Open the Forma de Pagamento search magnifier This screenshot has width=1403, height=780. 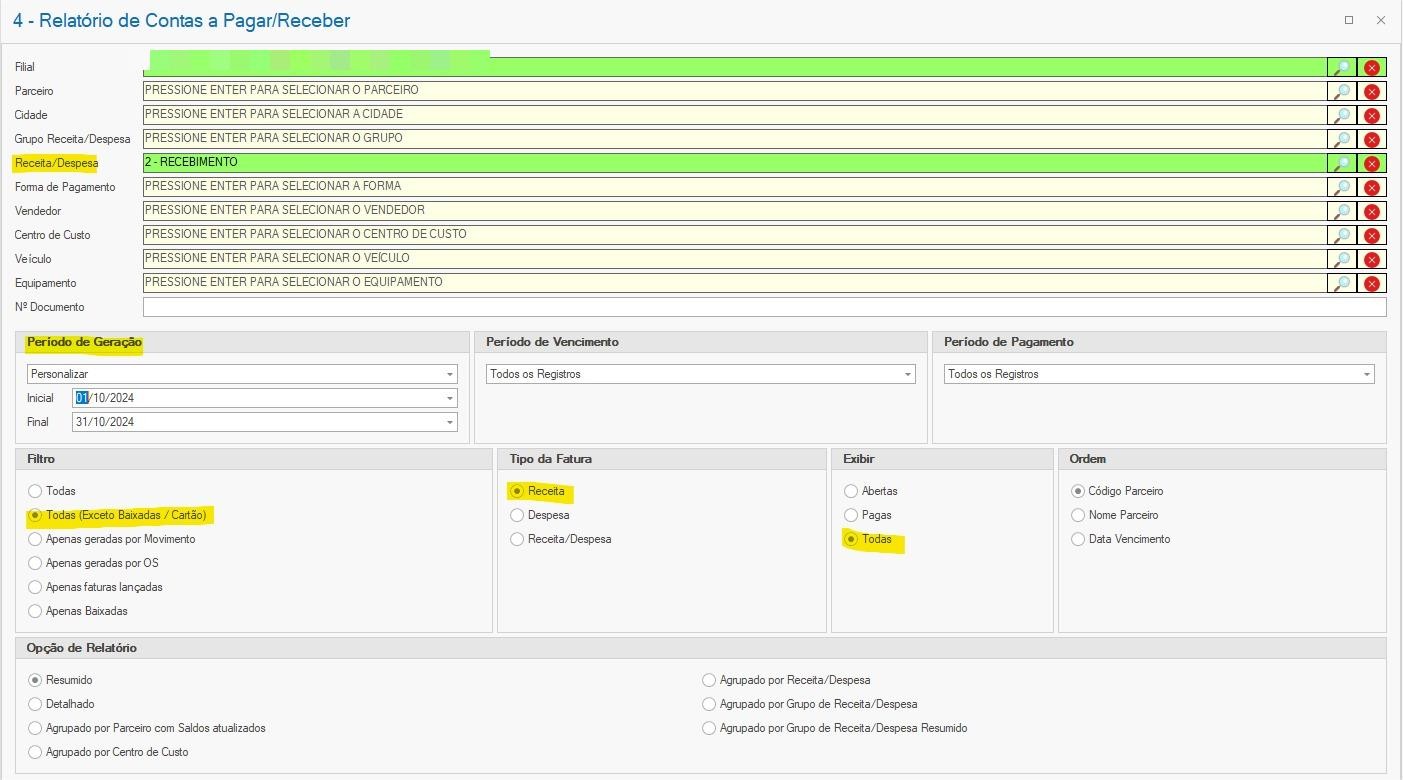click(x=1342, y=187)
